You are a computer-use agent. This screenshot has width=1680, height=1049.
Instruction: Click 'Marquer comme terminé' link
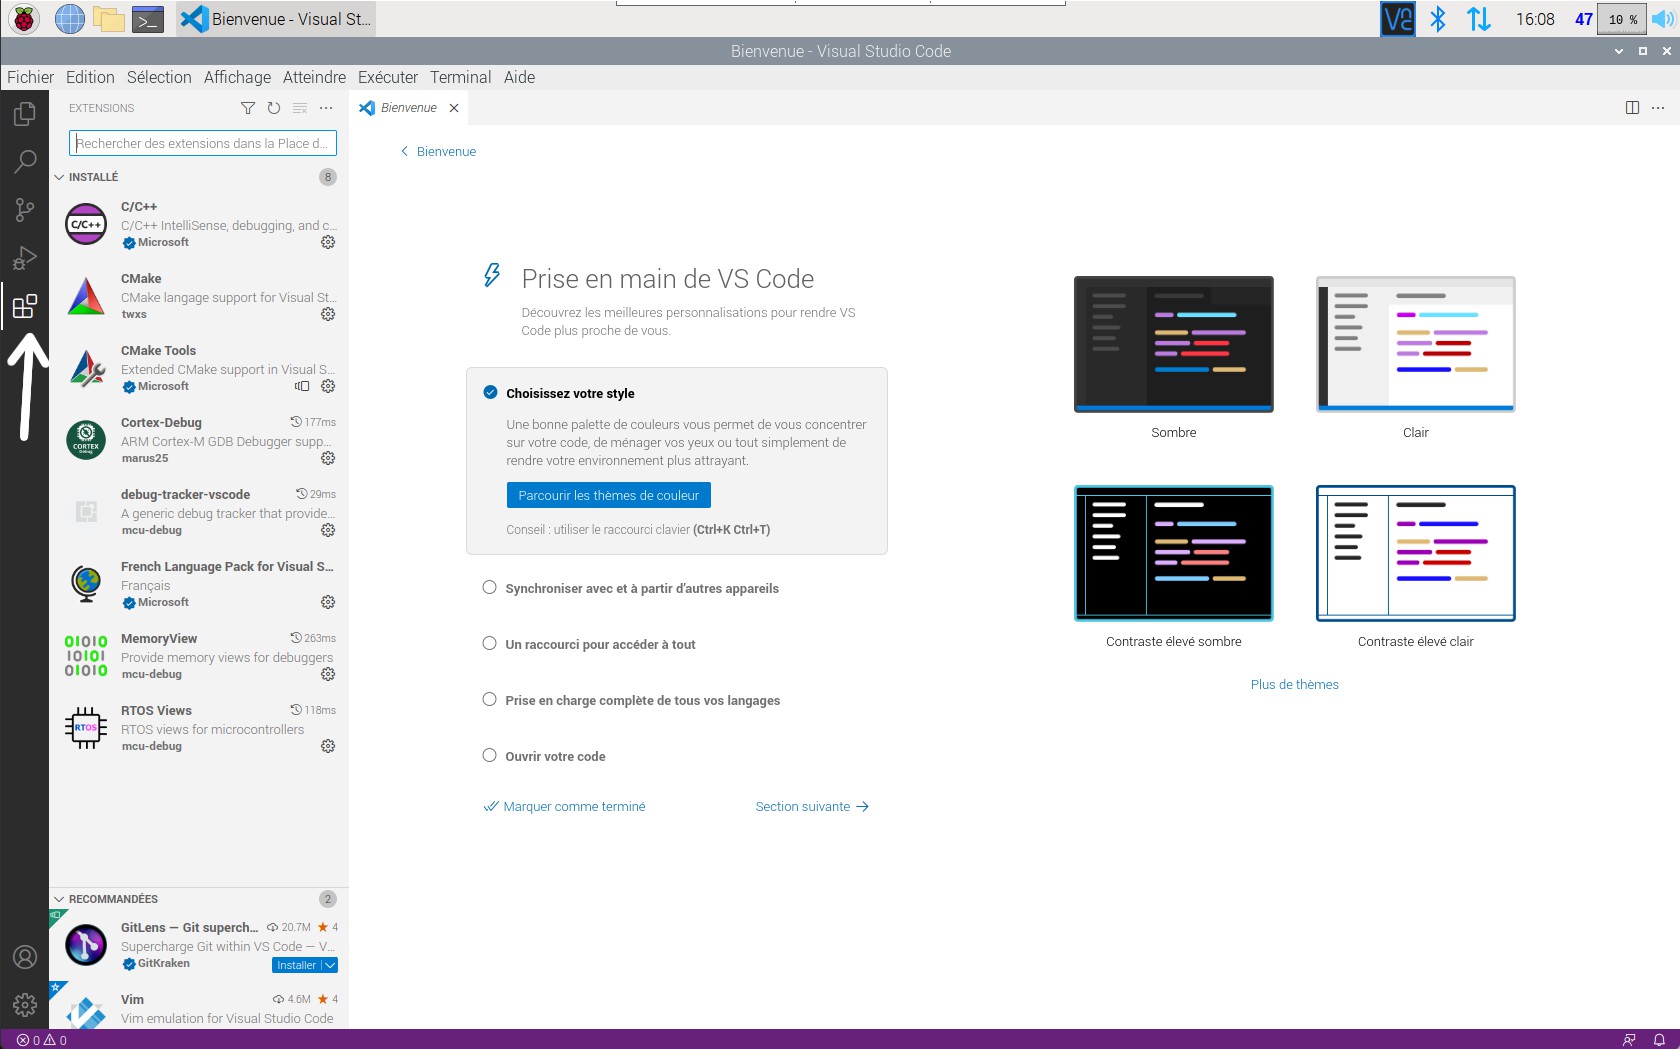click(x=565, y=806)
